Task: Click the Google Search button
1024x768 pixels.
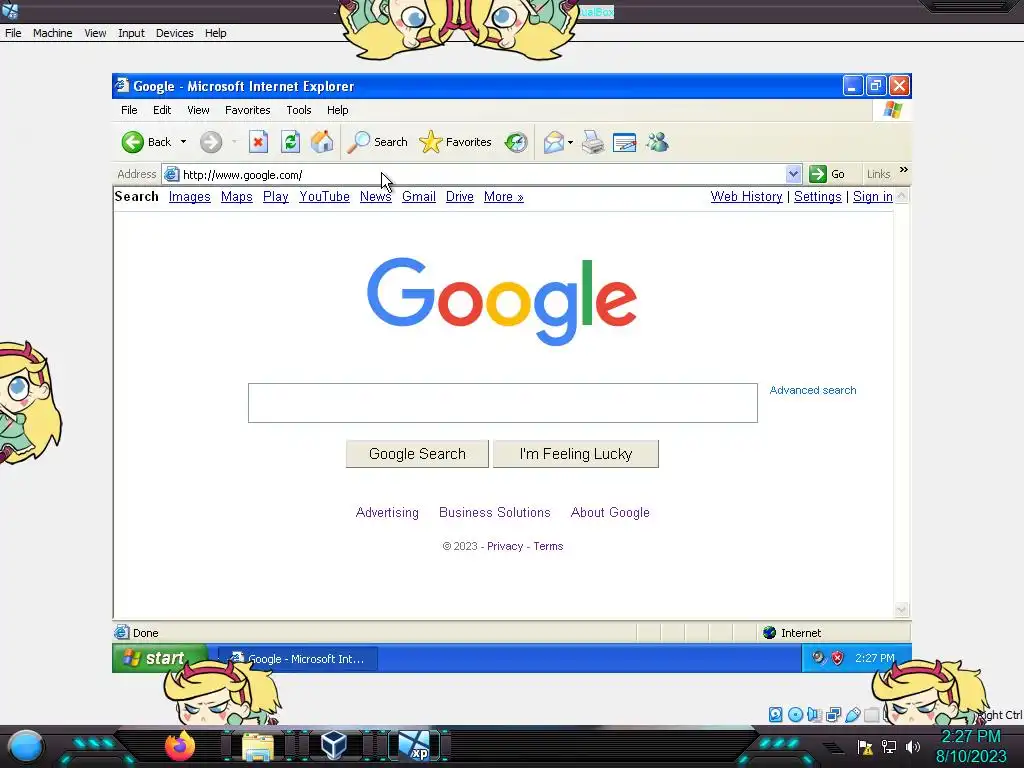Action: 417,454
